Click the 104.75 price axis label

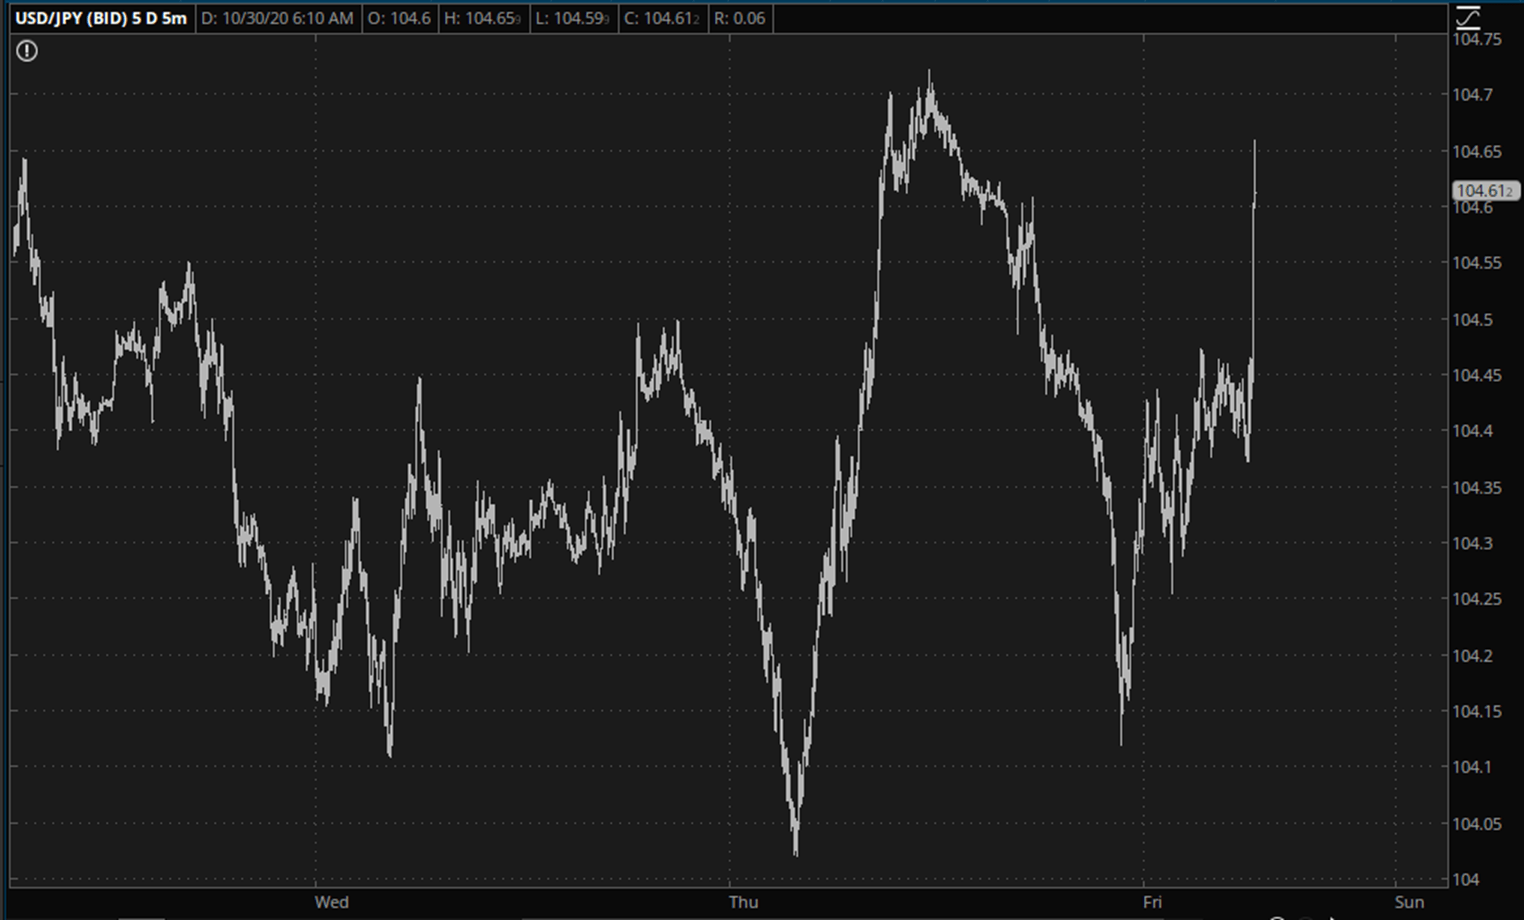pyautogui.click(x=1477, y=40)
